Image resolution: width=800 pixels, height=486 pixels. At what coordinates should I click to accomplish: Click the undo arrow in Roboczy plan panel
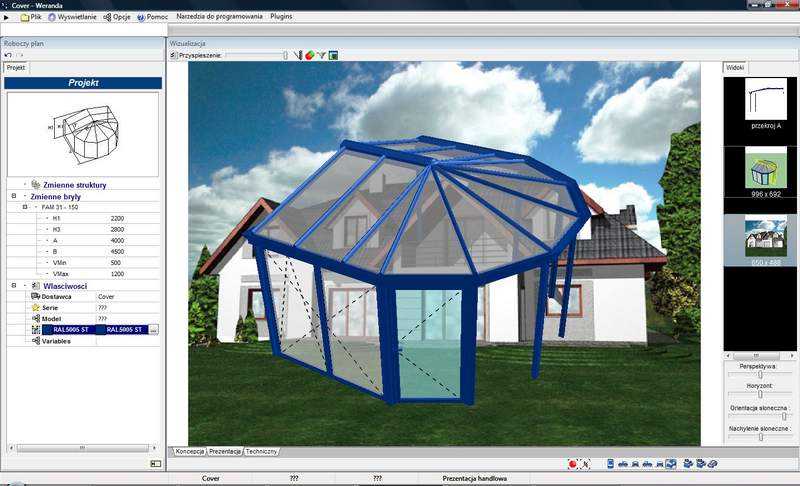click(x=8, y=55)
